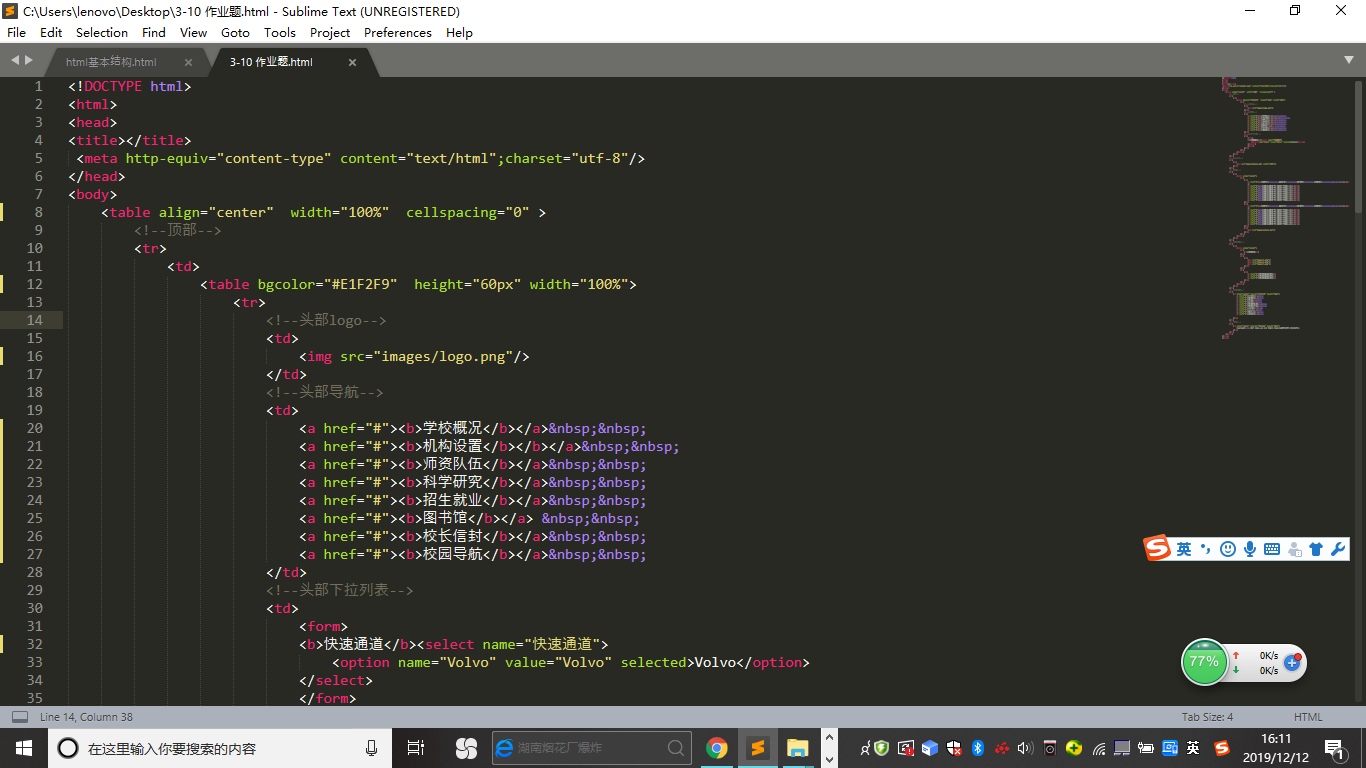Click the 英 input indicator in system tray
Viewport: 1366px width, 768px height.
click(1193, 748)
